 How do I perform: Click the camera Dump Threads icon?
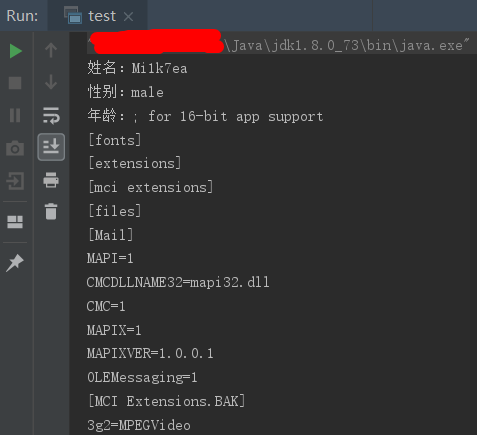coord(15,148)
